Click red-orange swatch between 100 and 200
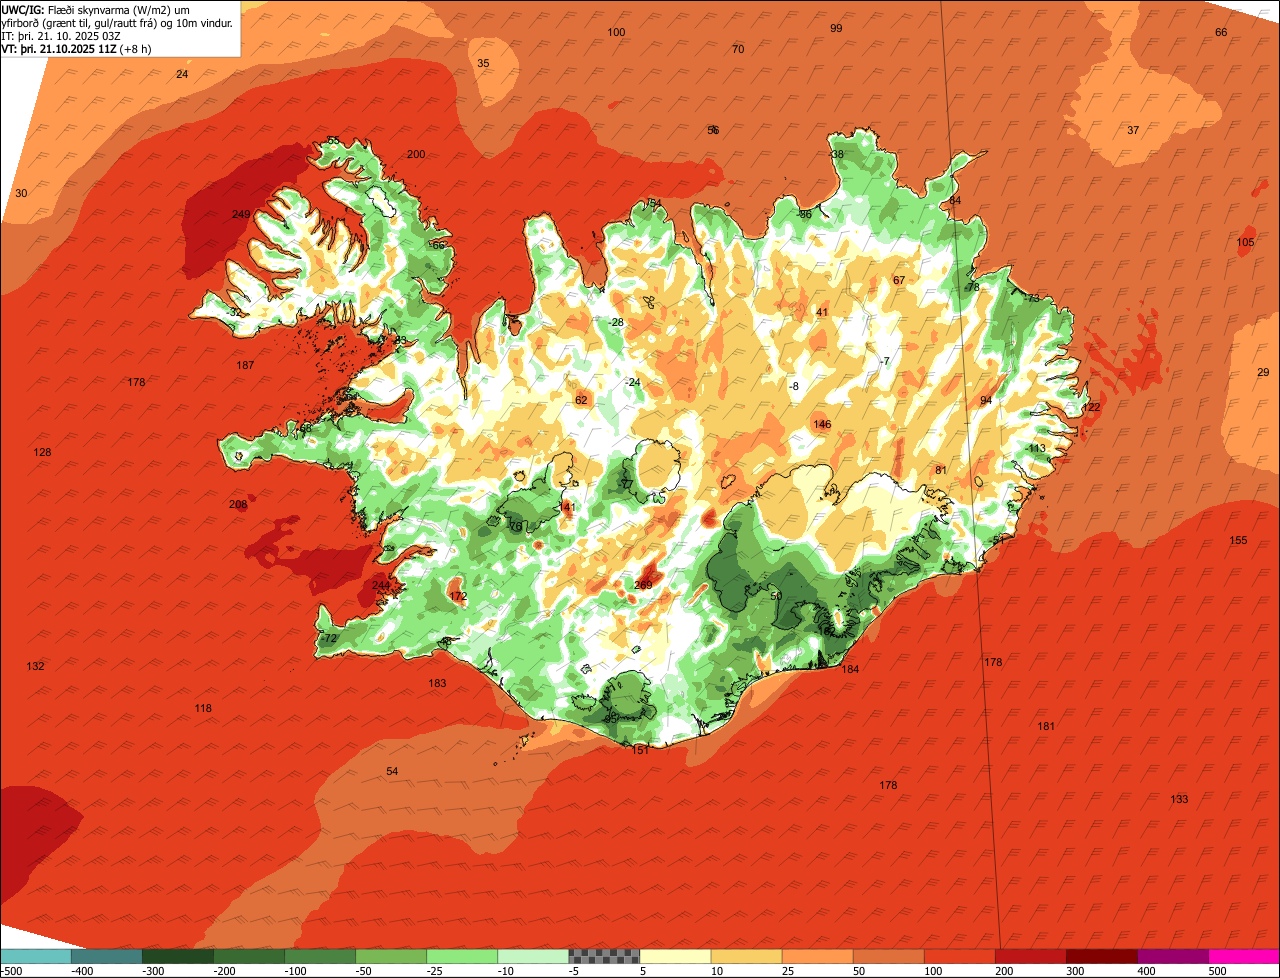 pos(958,957)
